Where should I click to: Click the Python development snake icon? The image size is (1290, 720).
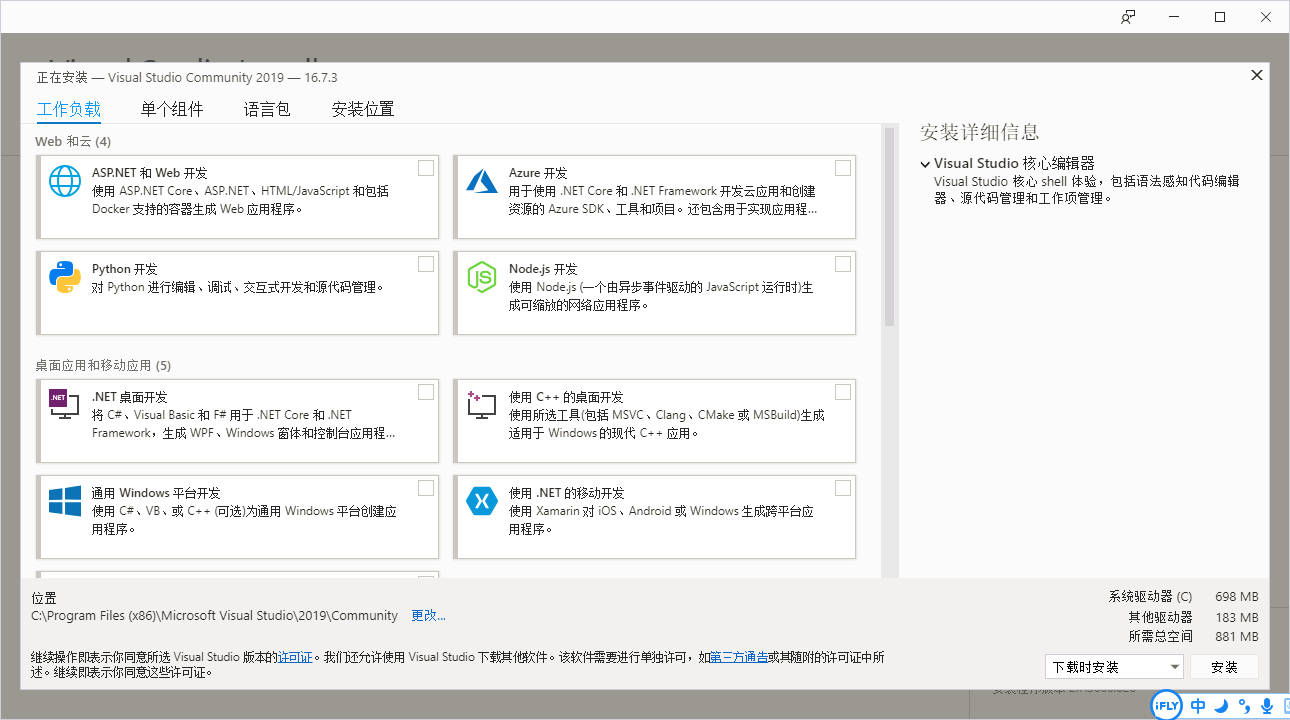coord(65,277)
